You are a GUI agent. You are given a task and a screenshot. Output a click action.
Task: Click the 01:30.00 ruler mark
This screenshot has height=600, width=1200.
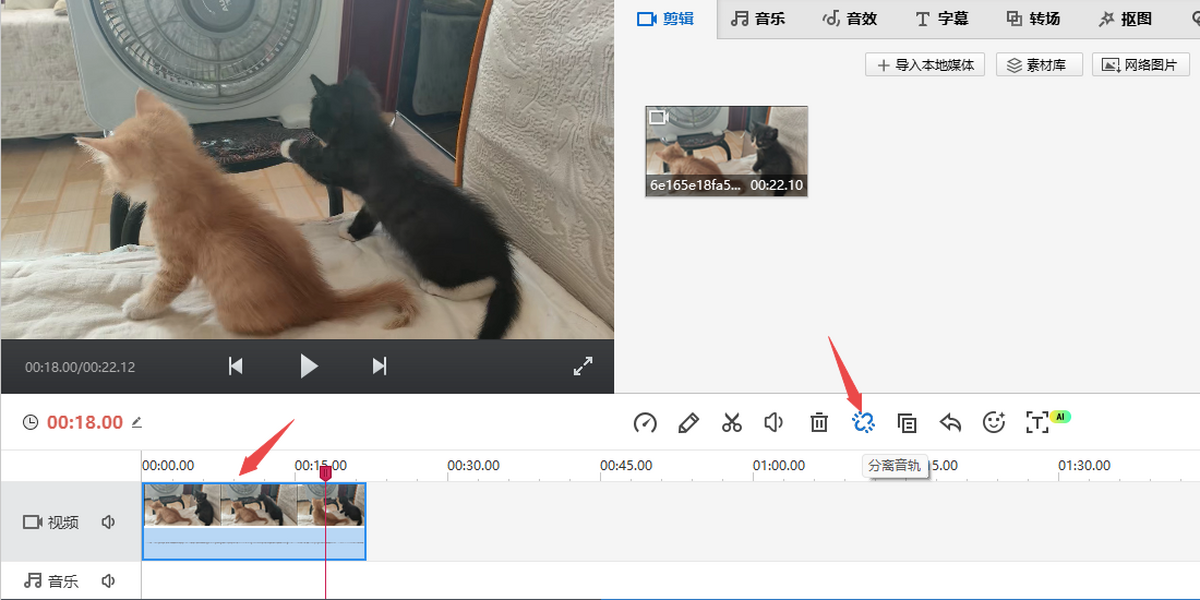pyautogui.click(x=1084, y=466)
